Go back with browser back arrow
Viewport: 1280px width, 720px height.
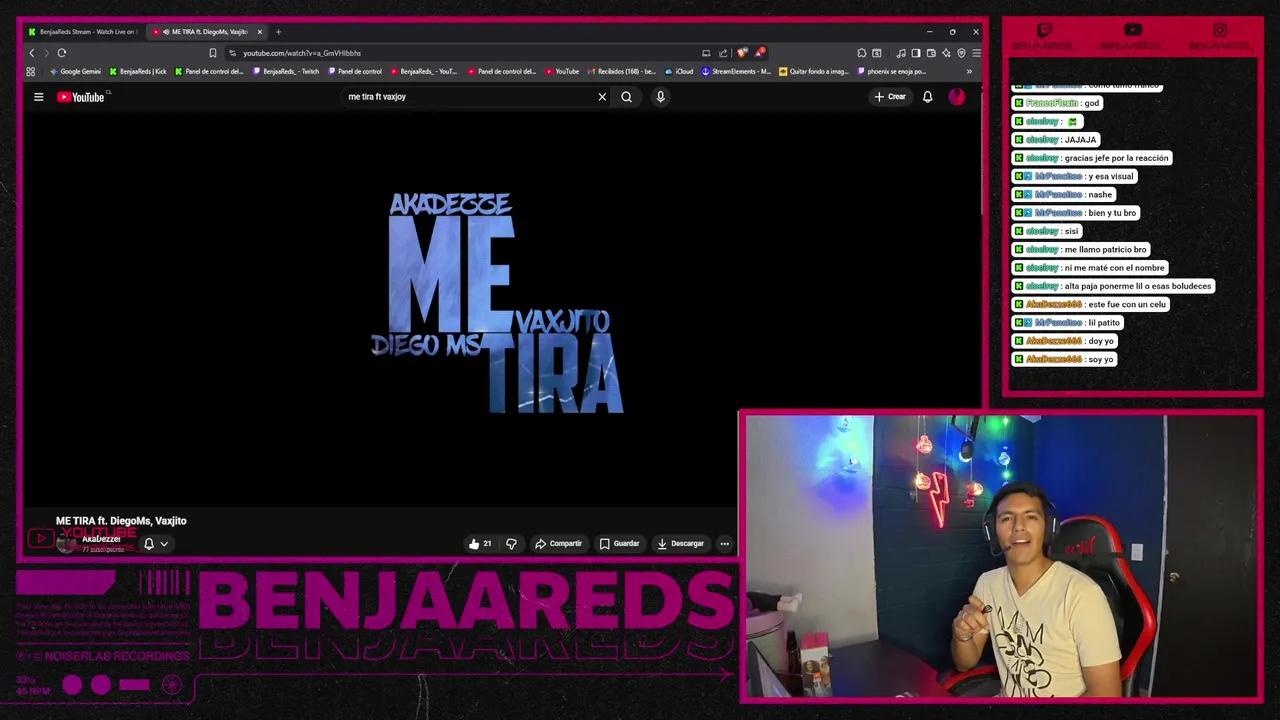coord(32,53)
